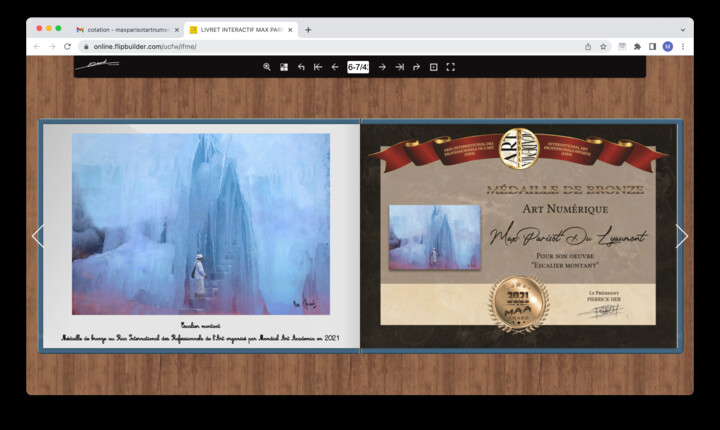Close the Gmail cotation tab
The image size is (720, 430).
(x=177, y=30)
